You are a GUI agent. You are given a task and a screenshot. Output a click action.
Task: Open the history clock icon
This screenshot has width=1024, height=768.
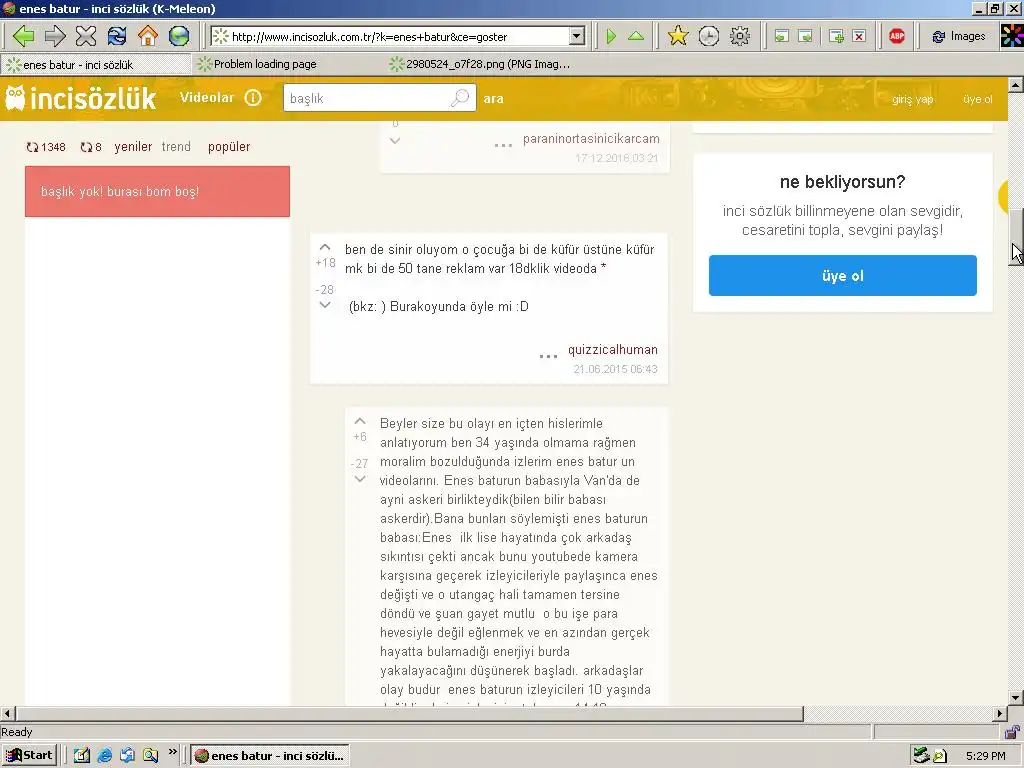(709, 36)
